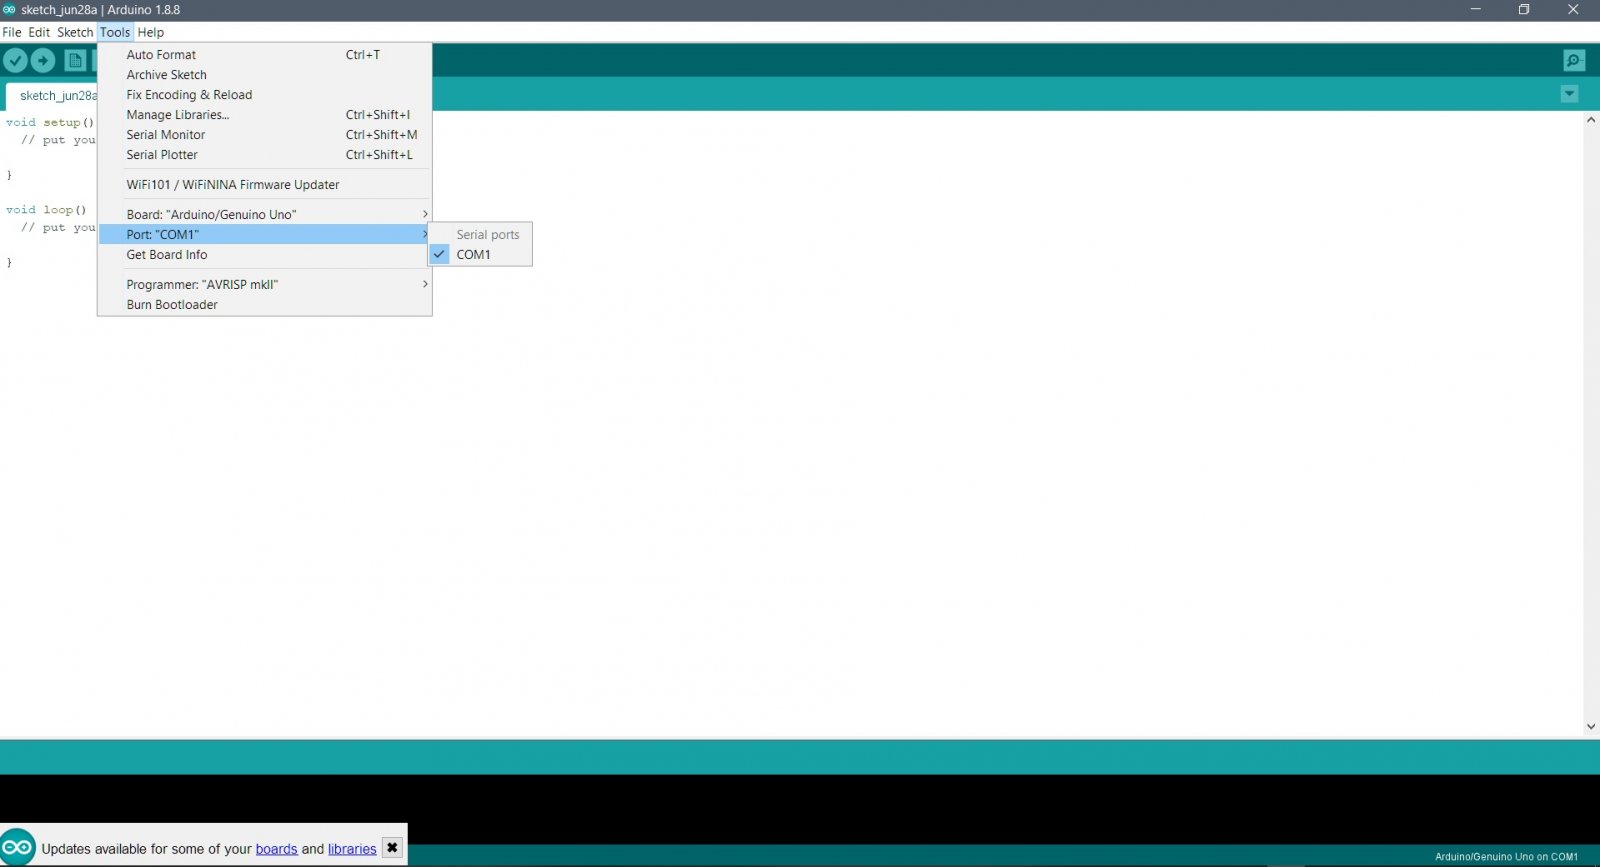Dismiss the updates available notification

point(392,847)
